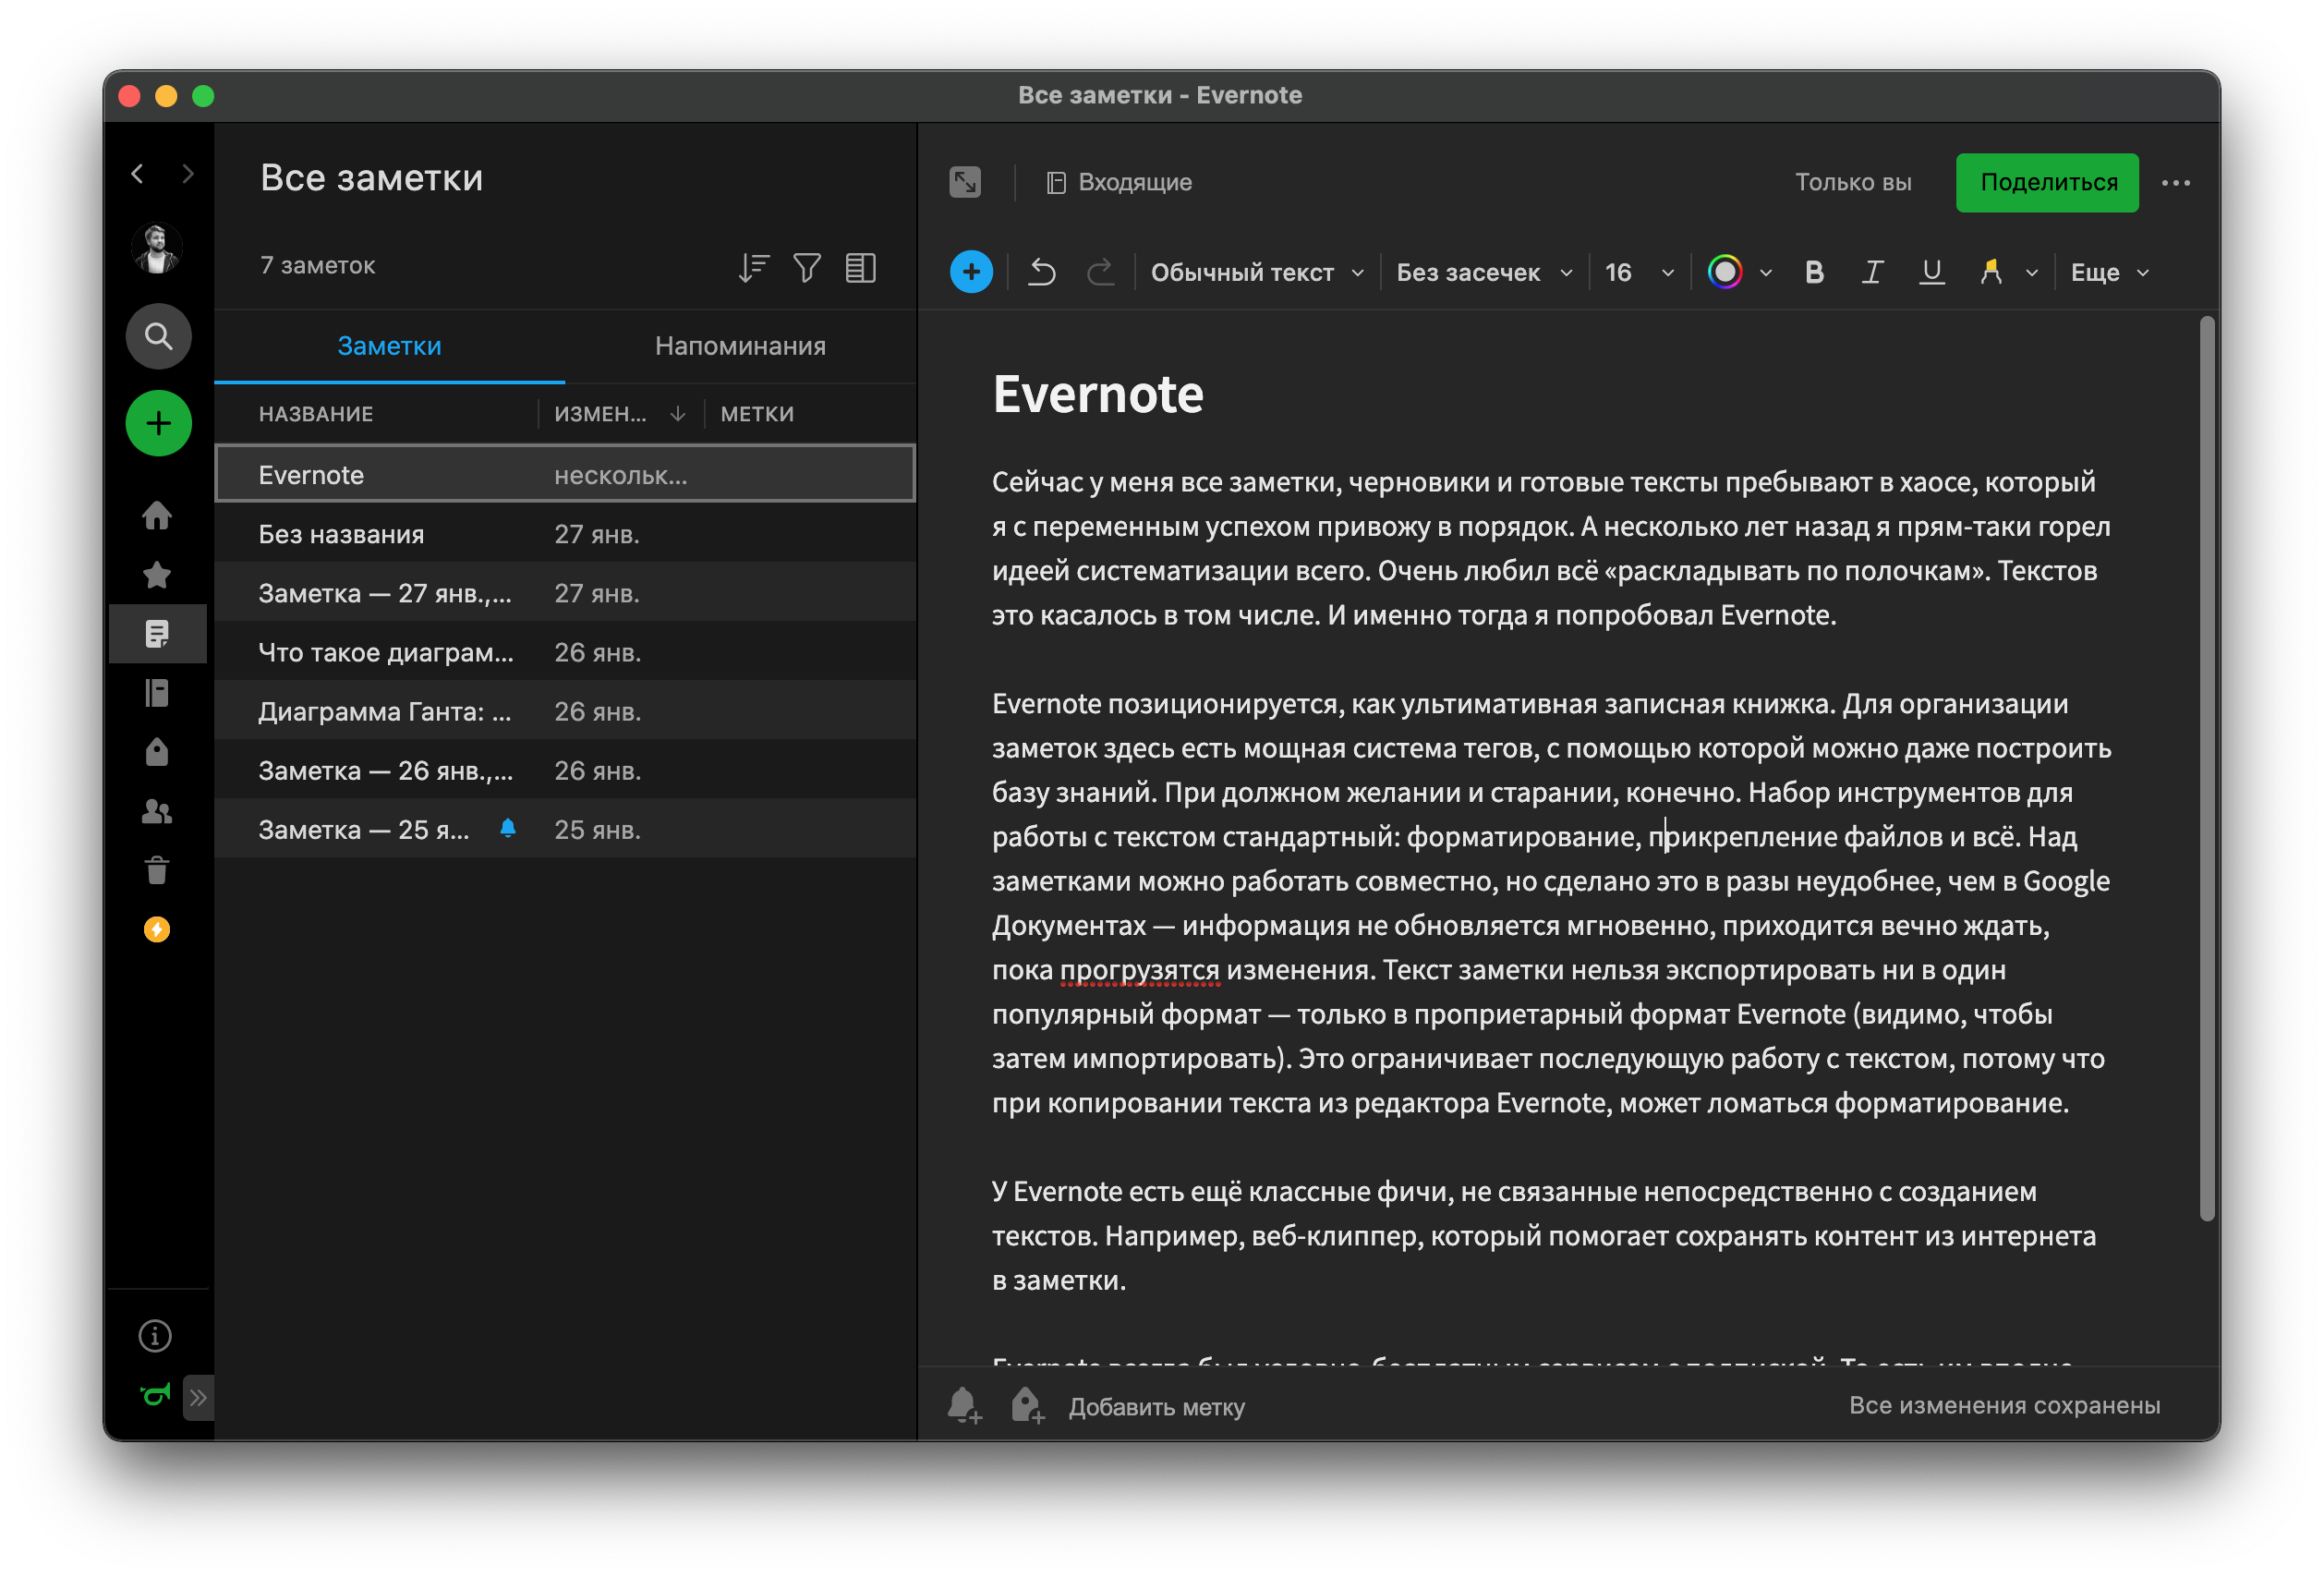
Task: Click the note editor scrollbar
Action: 2208,768
